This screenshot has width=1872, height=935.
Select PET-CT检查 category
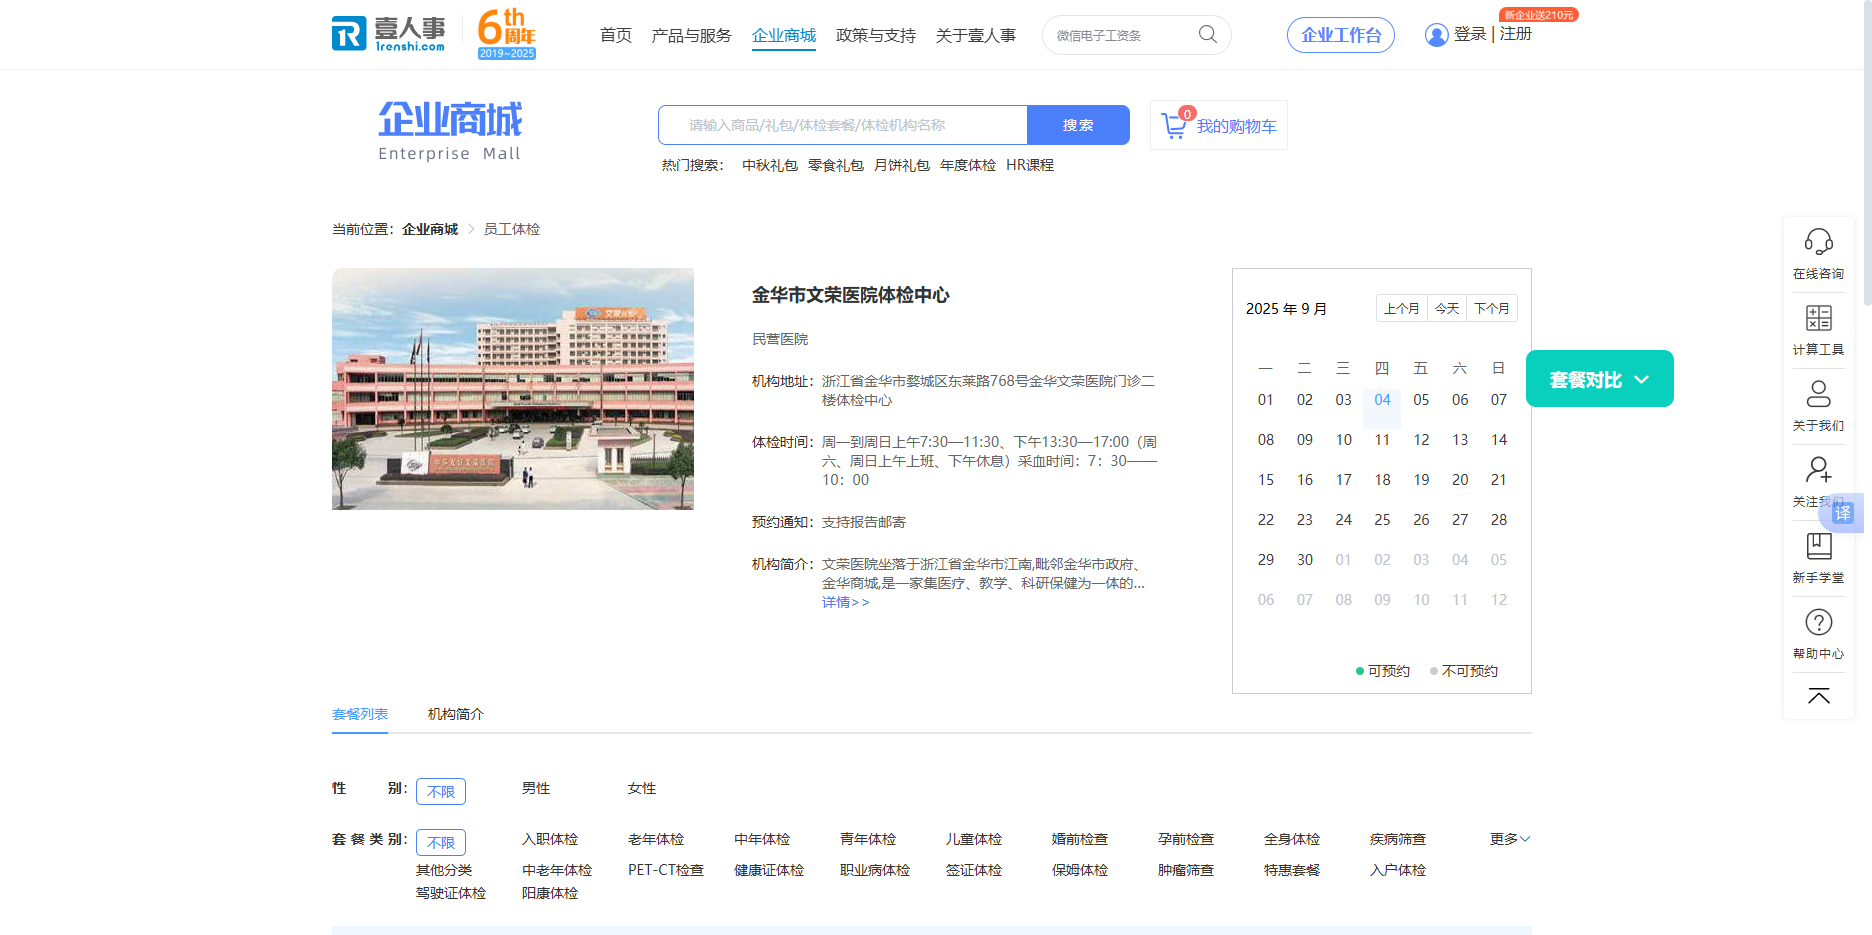666,870
